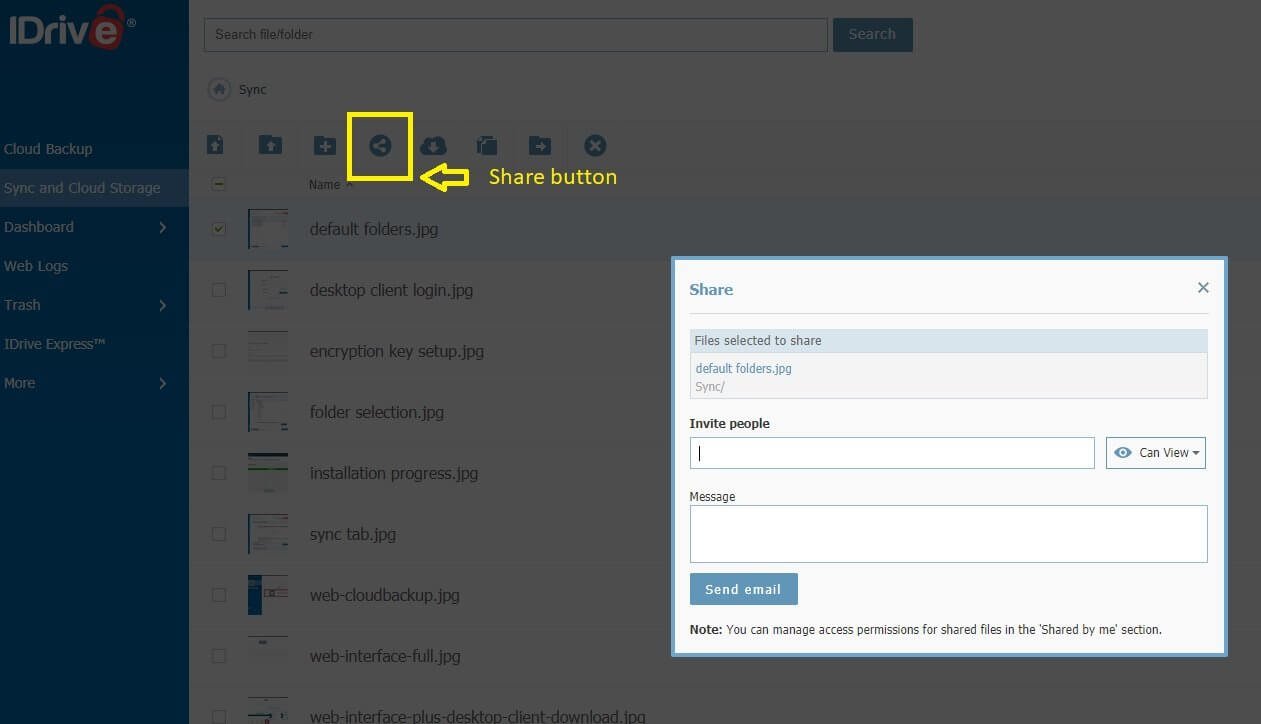Close the Share dialog with the X

(x=1203, y=288)
